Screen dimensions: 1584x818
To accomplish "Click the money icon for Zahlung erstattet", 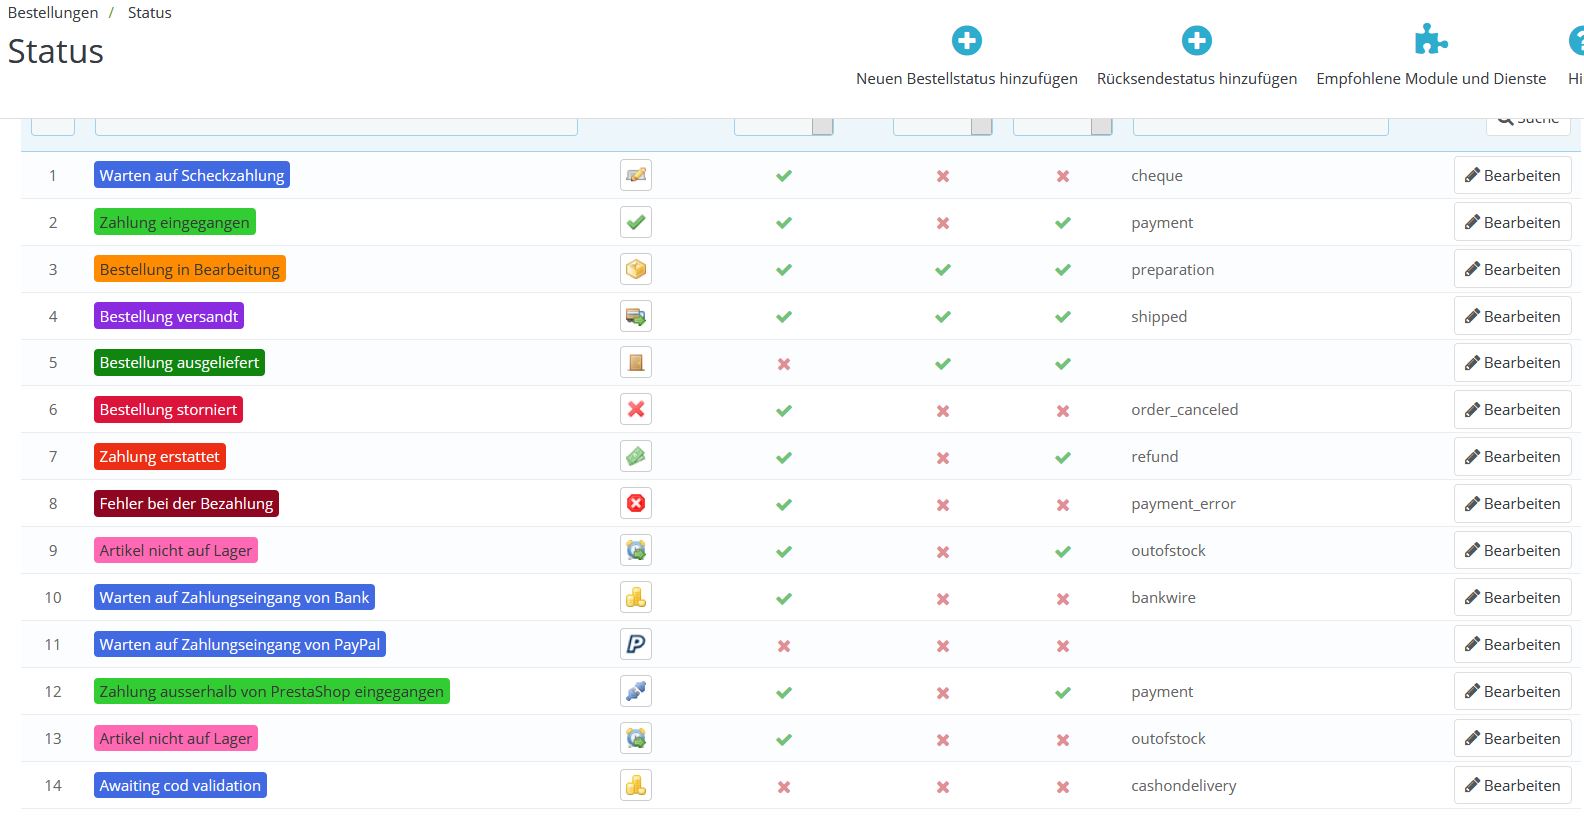I will pos(636,456).
